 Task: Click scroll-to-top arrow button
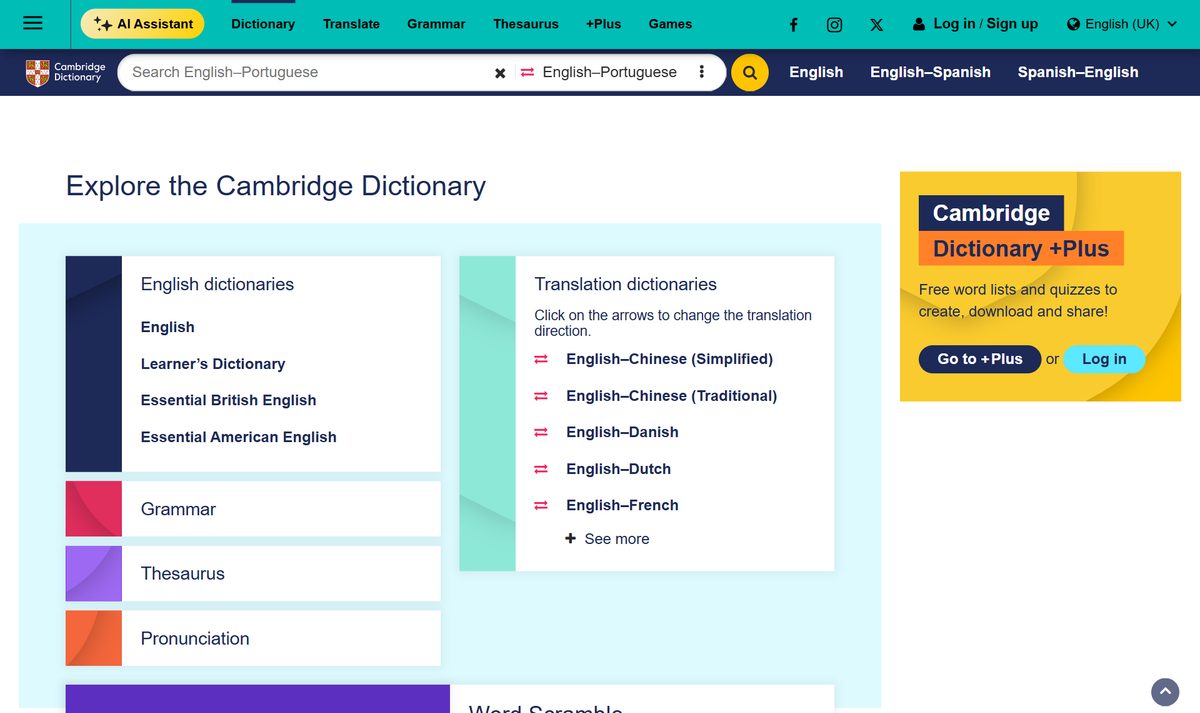pos(1165,691)
